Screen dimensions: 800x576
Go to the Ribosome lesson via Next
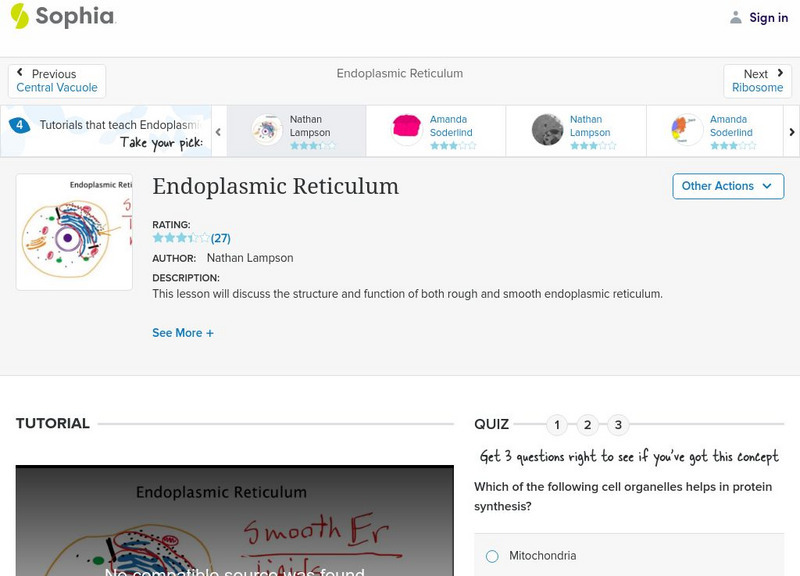[757, 80]
